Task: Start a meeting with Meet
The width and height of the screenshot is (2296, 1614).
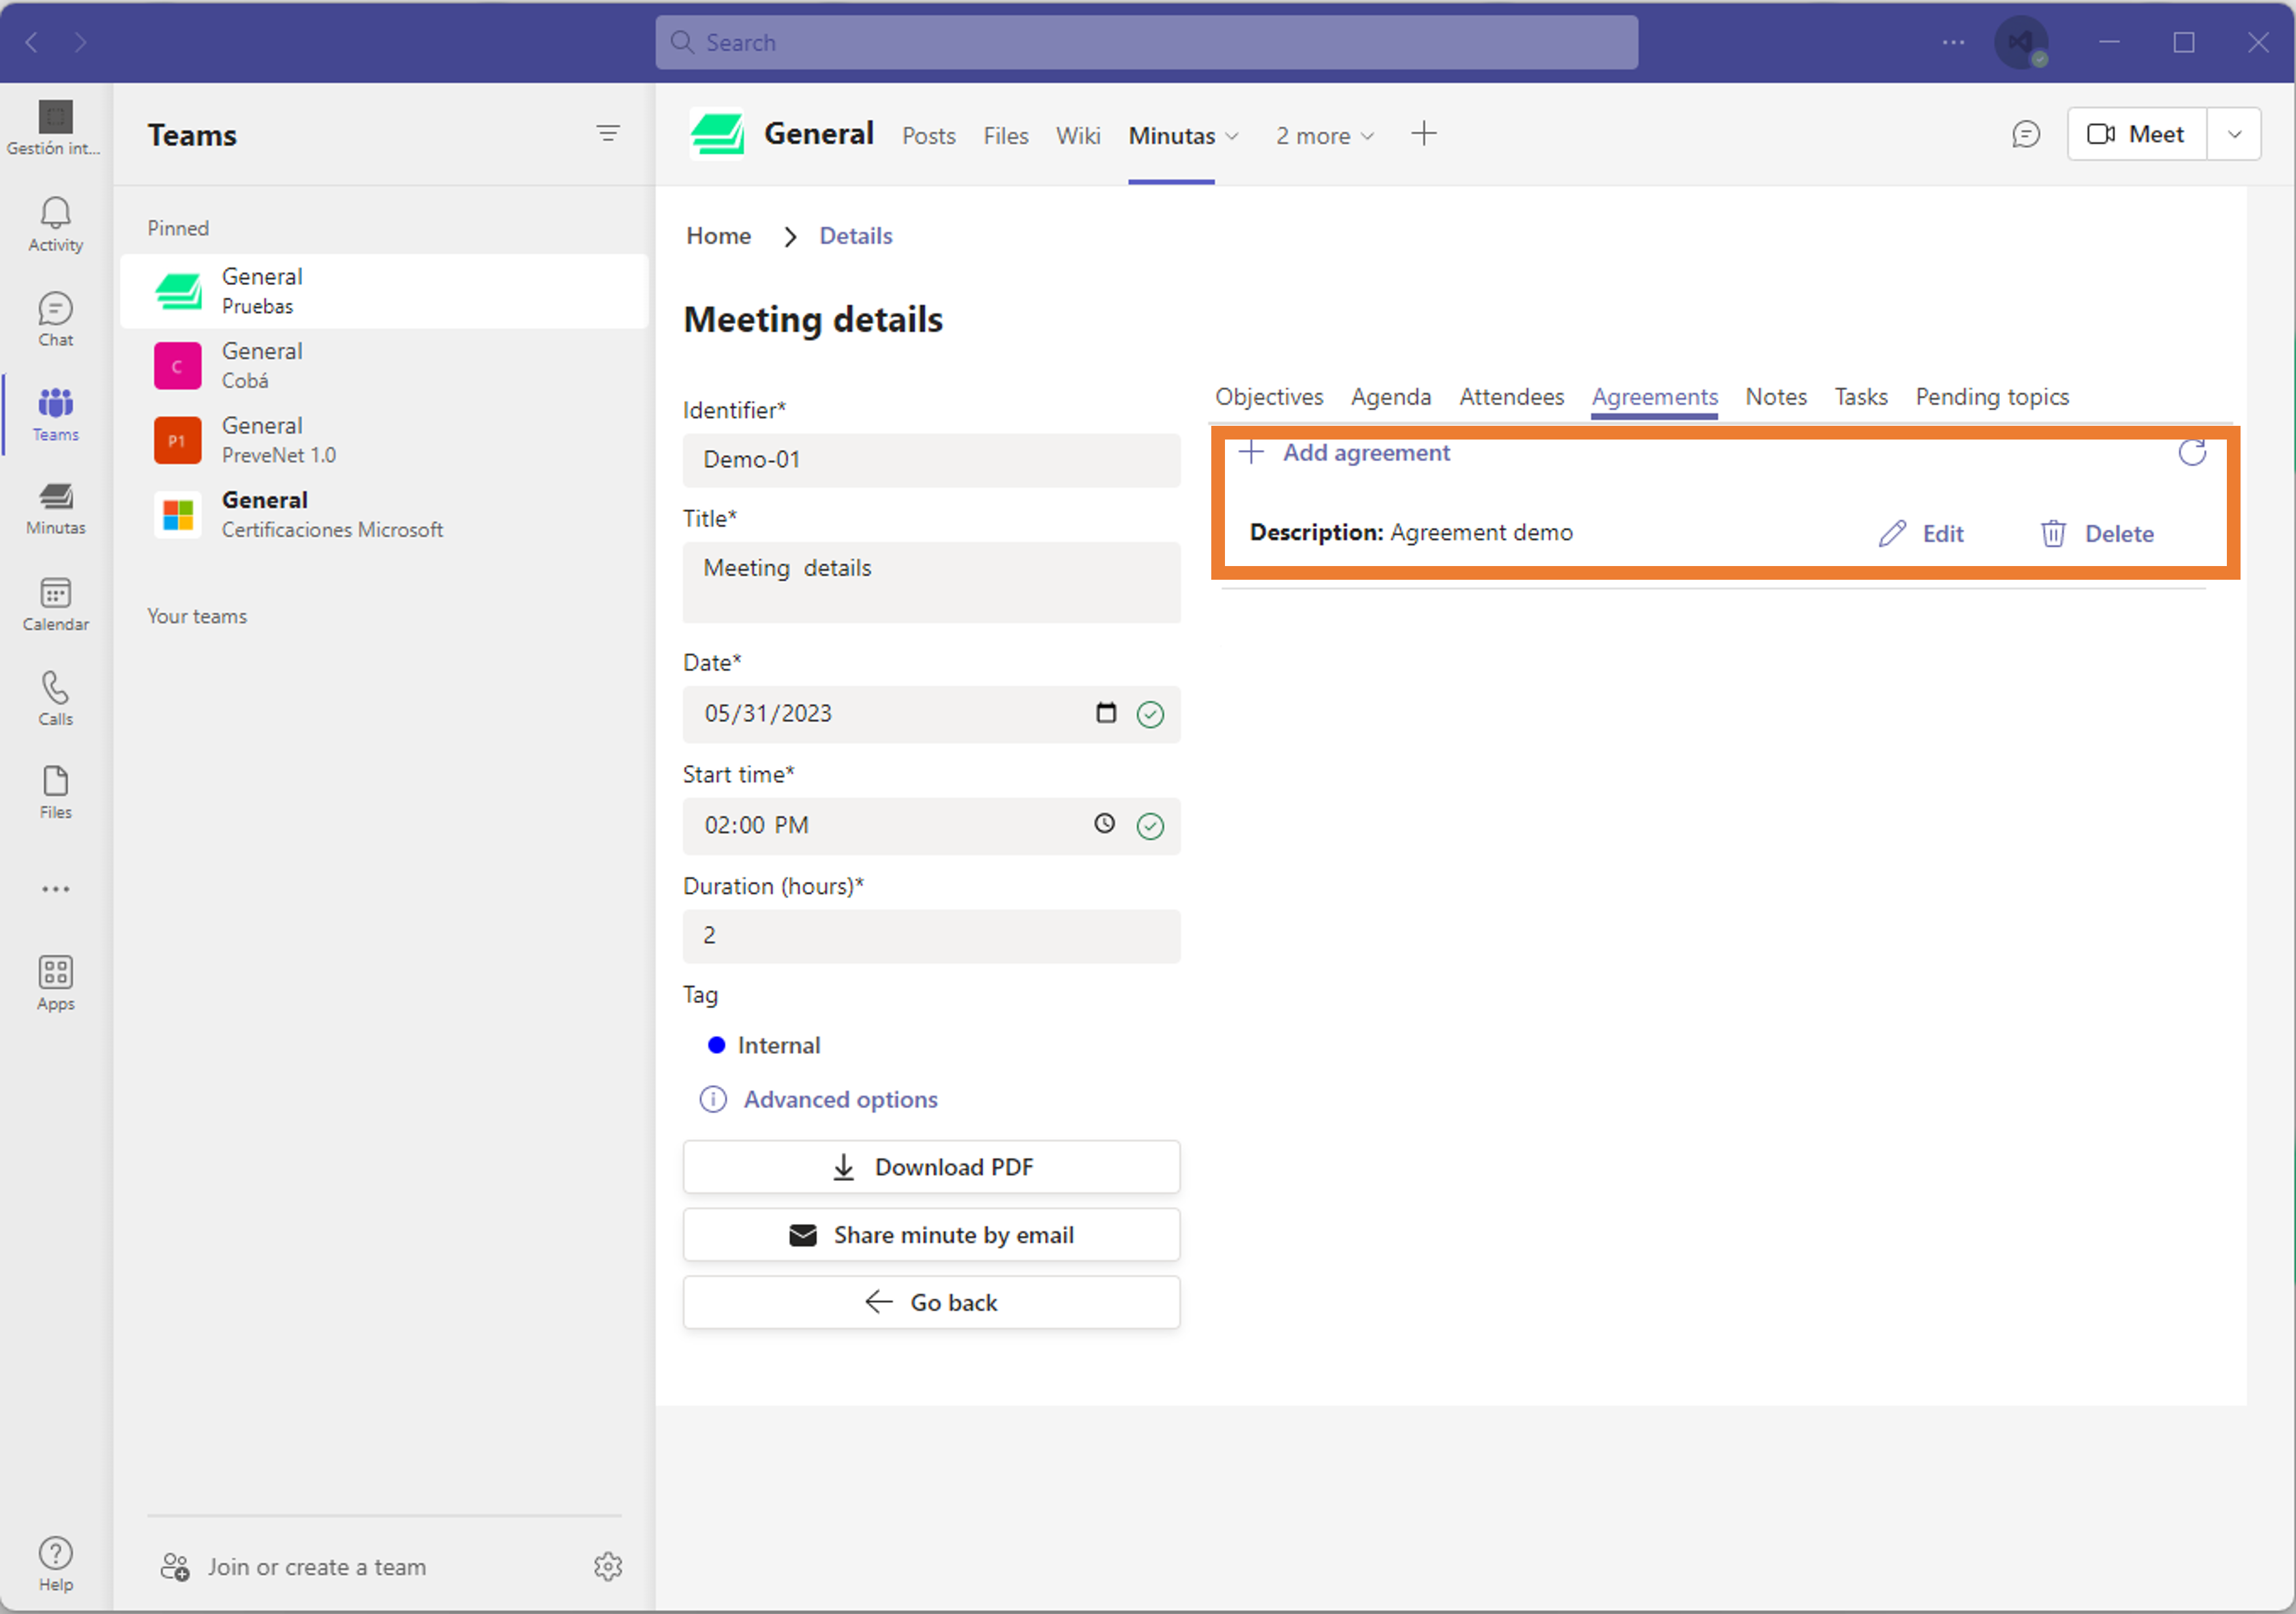Action: pos(2136,134)
